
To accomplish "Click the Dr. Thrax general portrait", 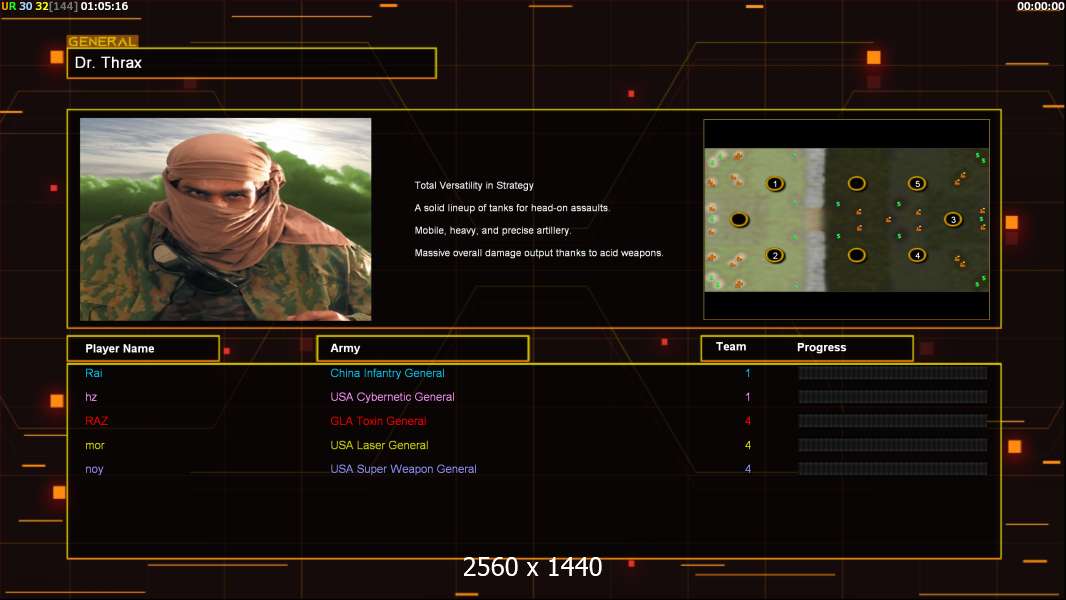I will click(x=226, y=219).
